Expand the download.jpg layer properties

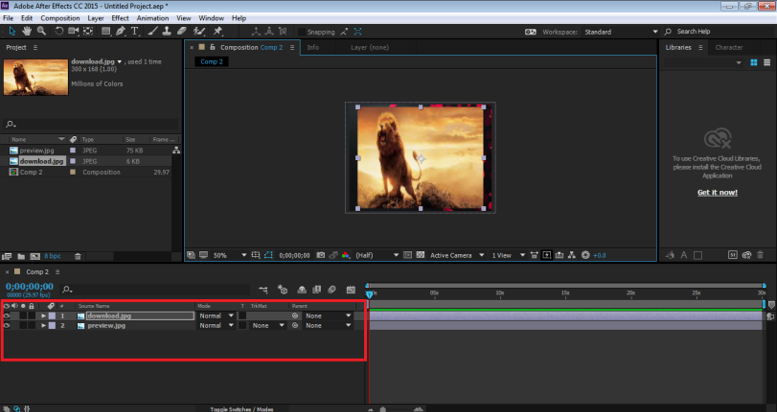pos(43,315)
